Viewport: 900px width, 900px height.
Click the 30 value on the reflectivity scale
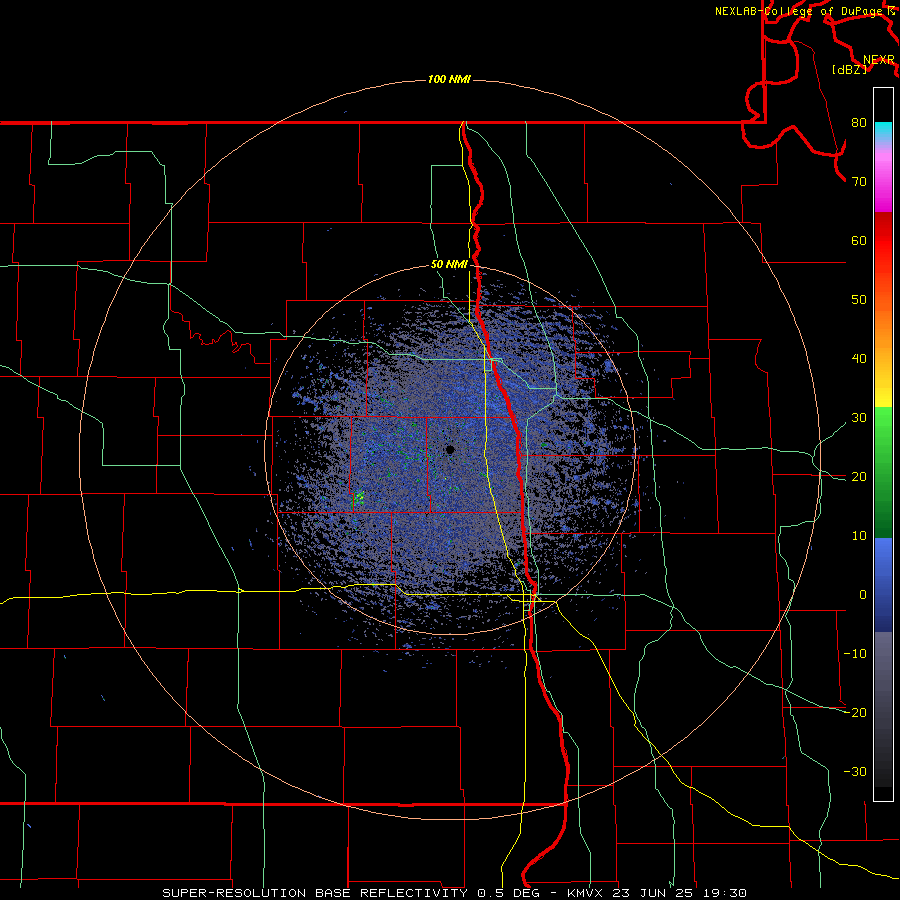coord(859,418)
